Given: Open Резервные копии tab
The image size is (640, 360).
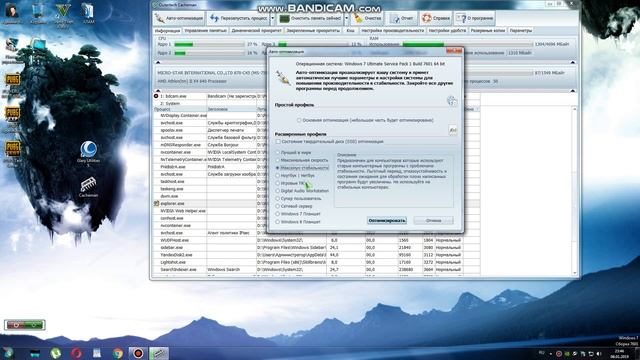Looking at the screenshot, I should [x=488, y=31].
